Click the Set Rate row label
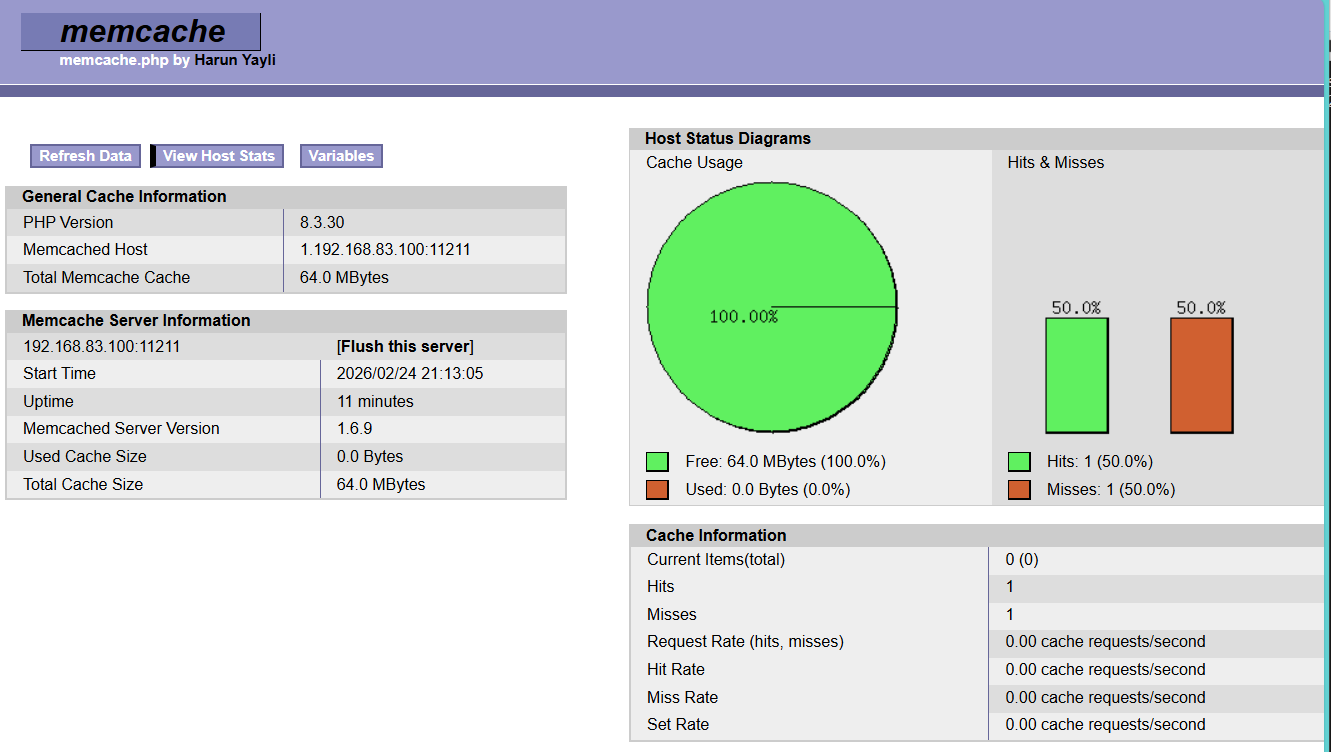The height and width of the screenshot is (752, 1331). point(678,725)
